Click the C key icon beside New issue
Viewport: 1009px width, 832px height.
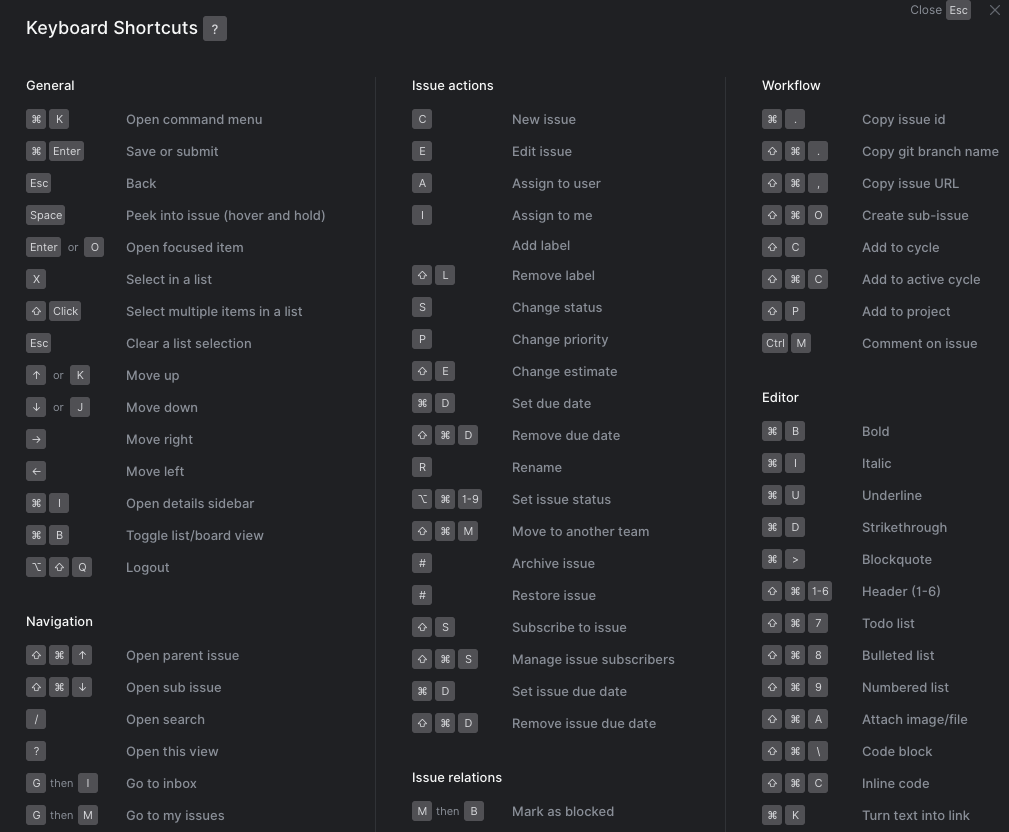pos(422,119)
